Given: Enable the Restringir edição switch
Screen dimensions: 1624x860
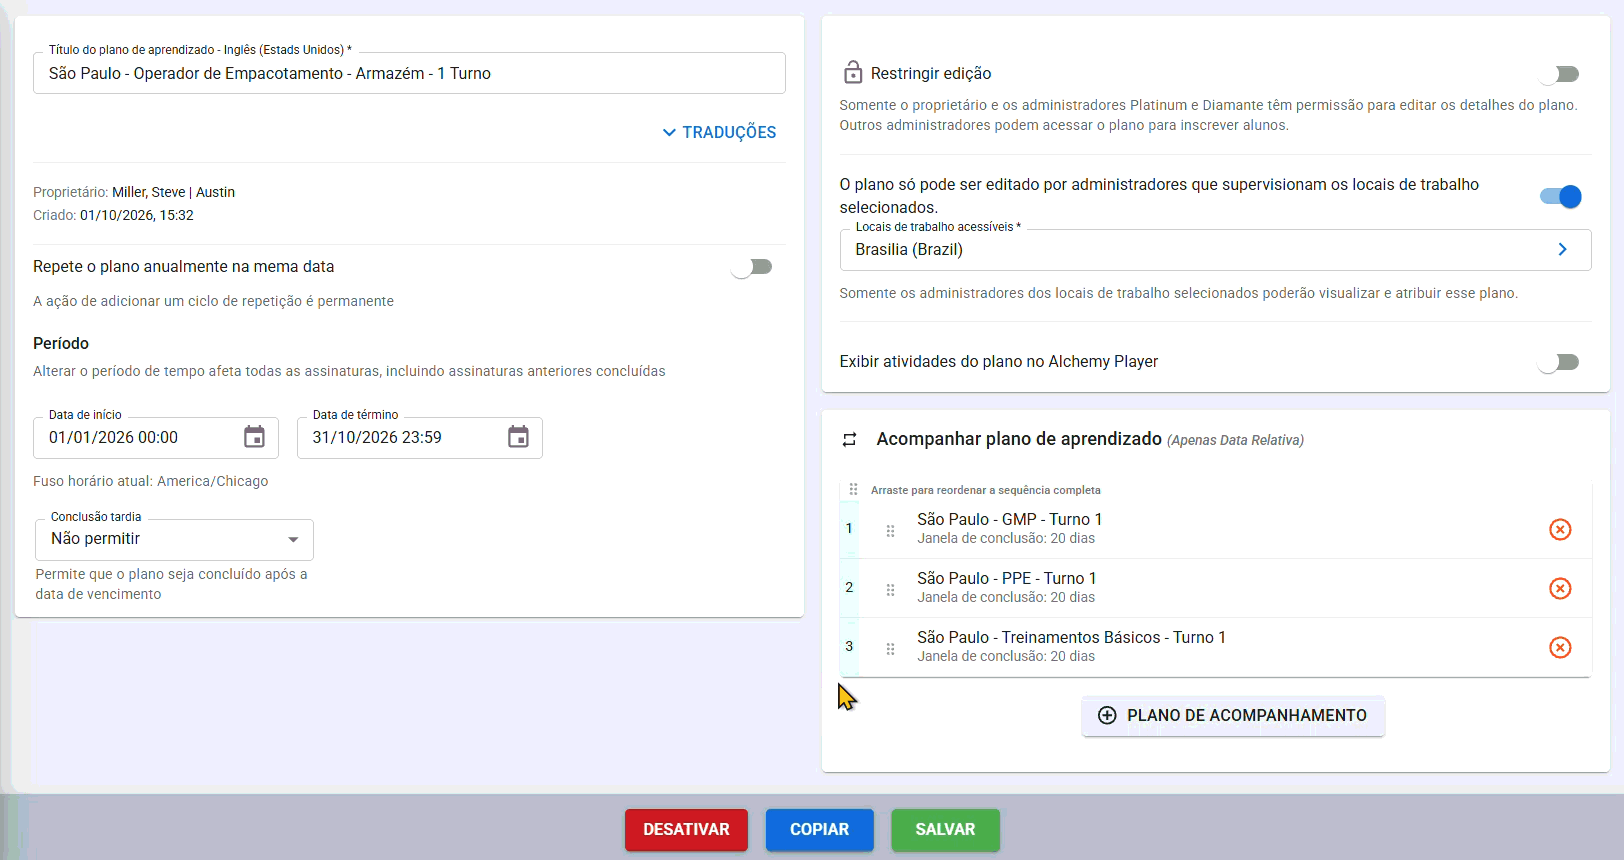Looking at the screenshot, I should point(1559,74).
